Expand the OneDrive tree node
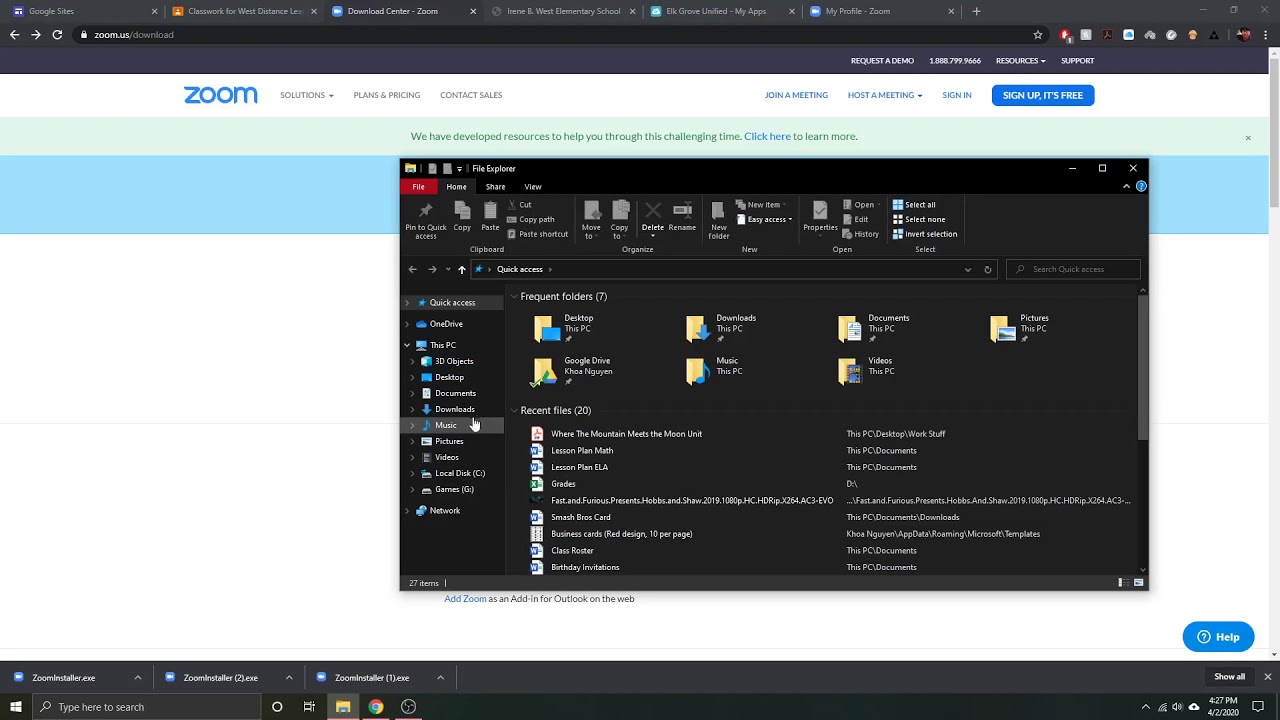 [407, 324]
